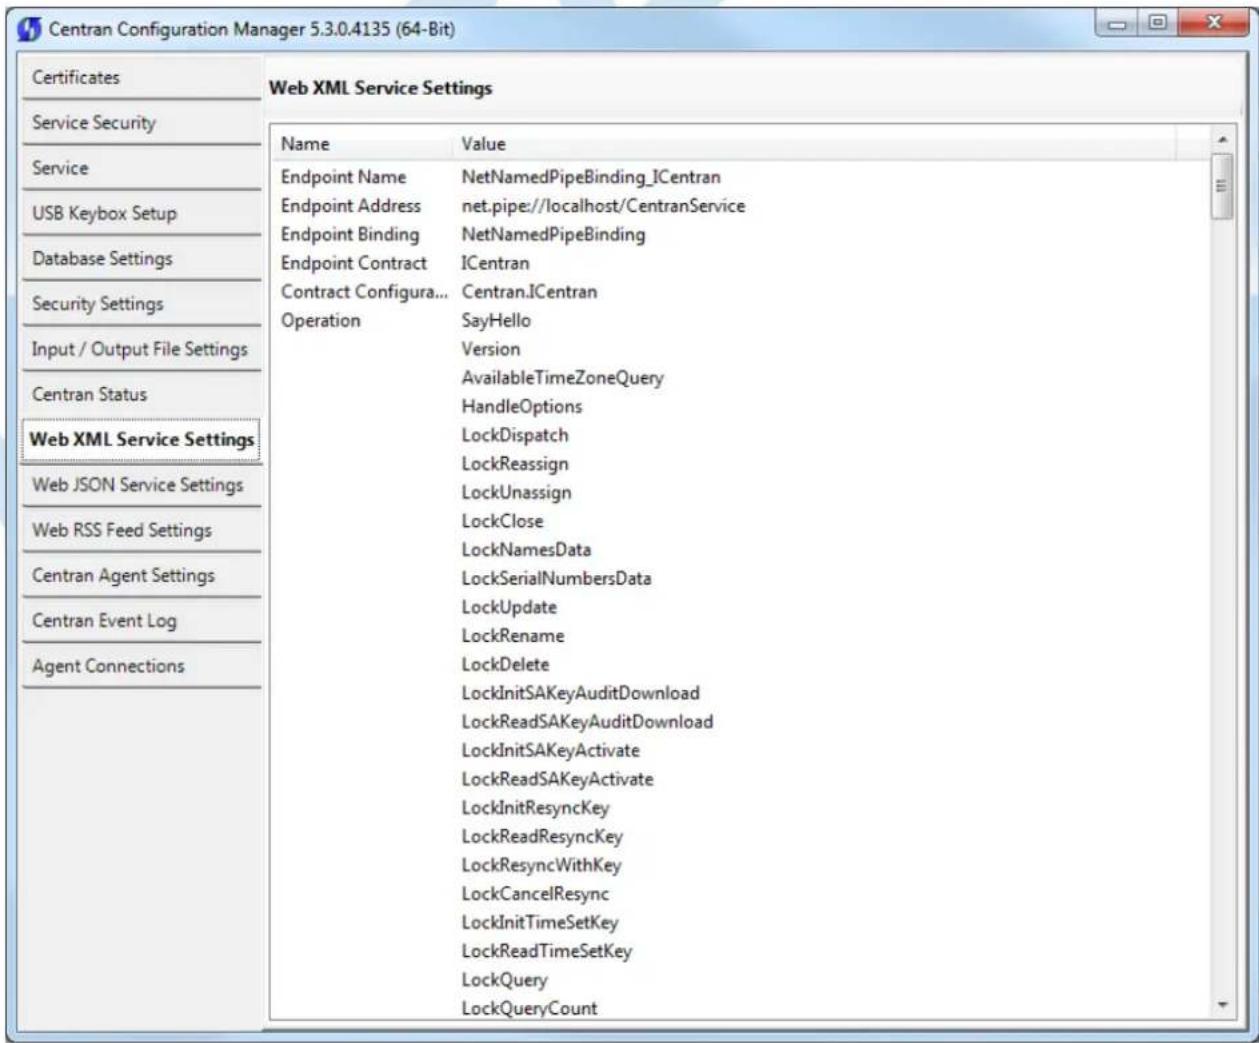Open Web JSON Service Settings
Viewport: 1259px width, 1043px height.
(140, 485)
